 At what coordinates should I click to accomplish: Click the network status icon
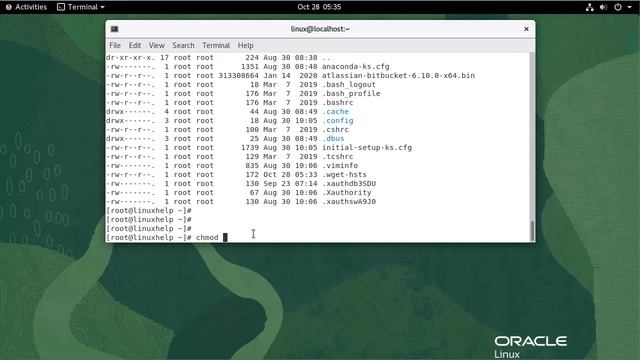589,7
